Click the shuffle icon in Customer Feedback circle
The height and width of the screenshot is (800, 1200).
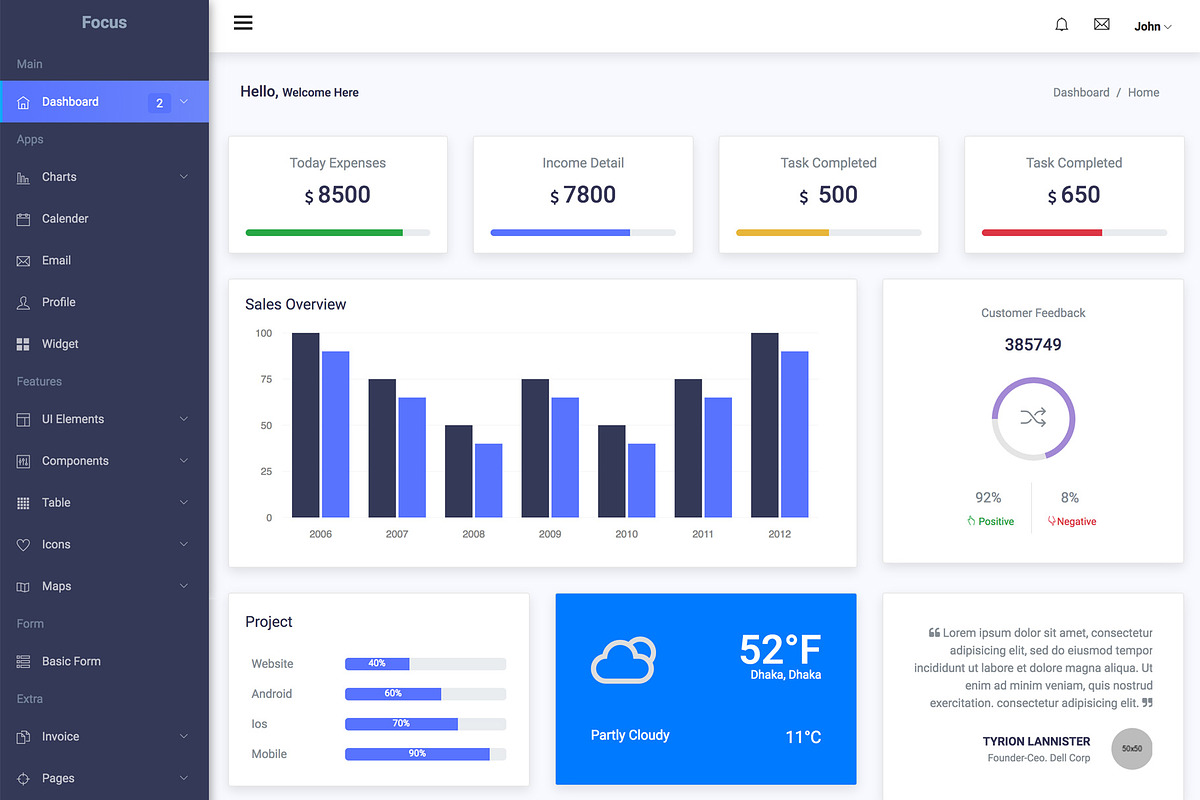pos(1032,419)
